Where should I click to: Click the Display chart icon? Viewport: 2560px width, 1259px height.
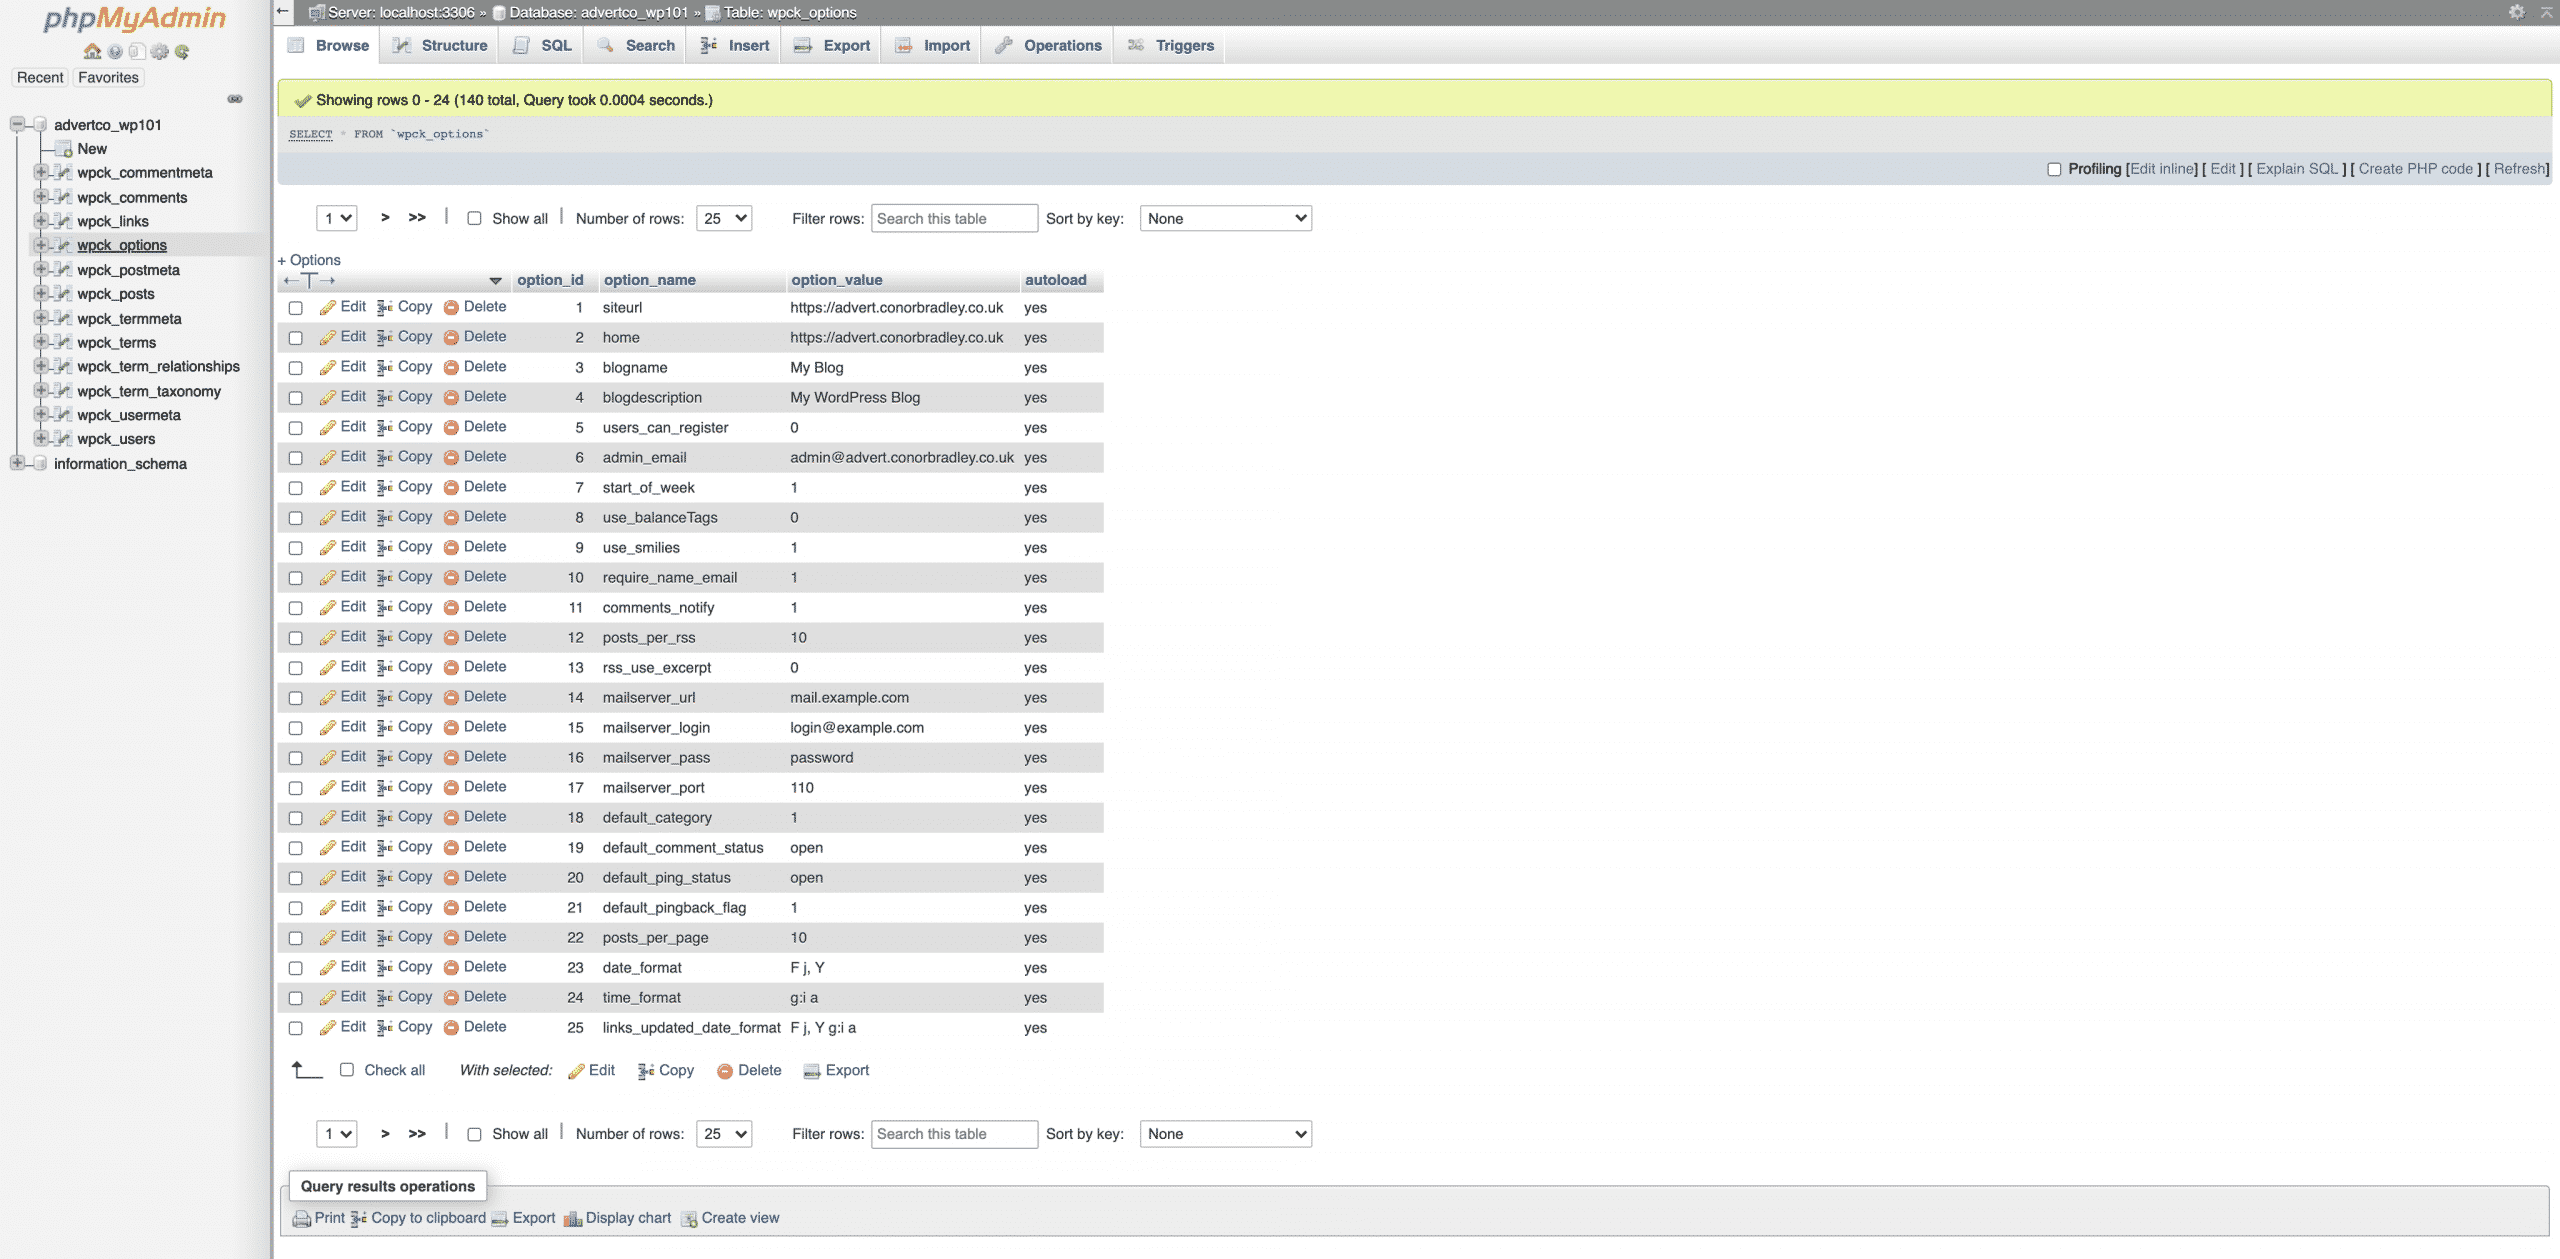[x=573, y=1219]
